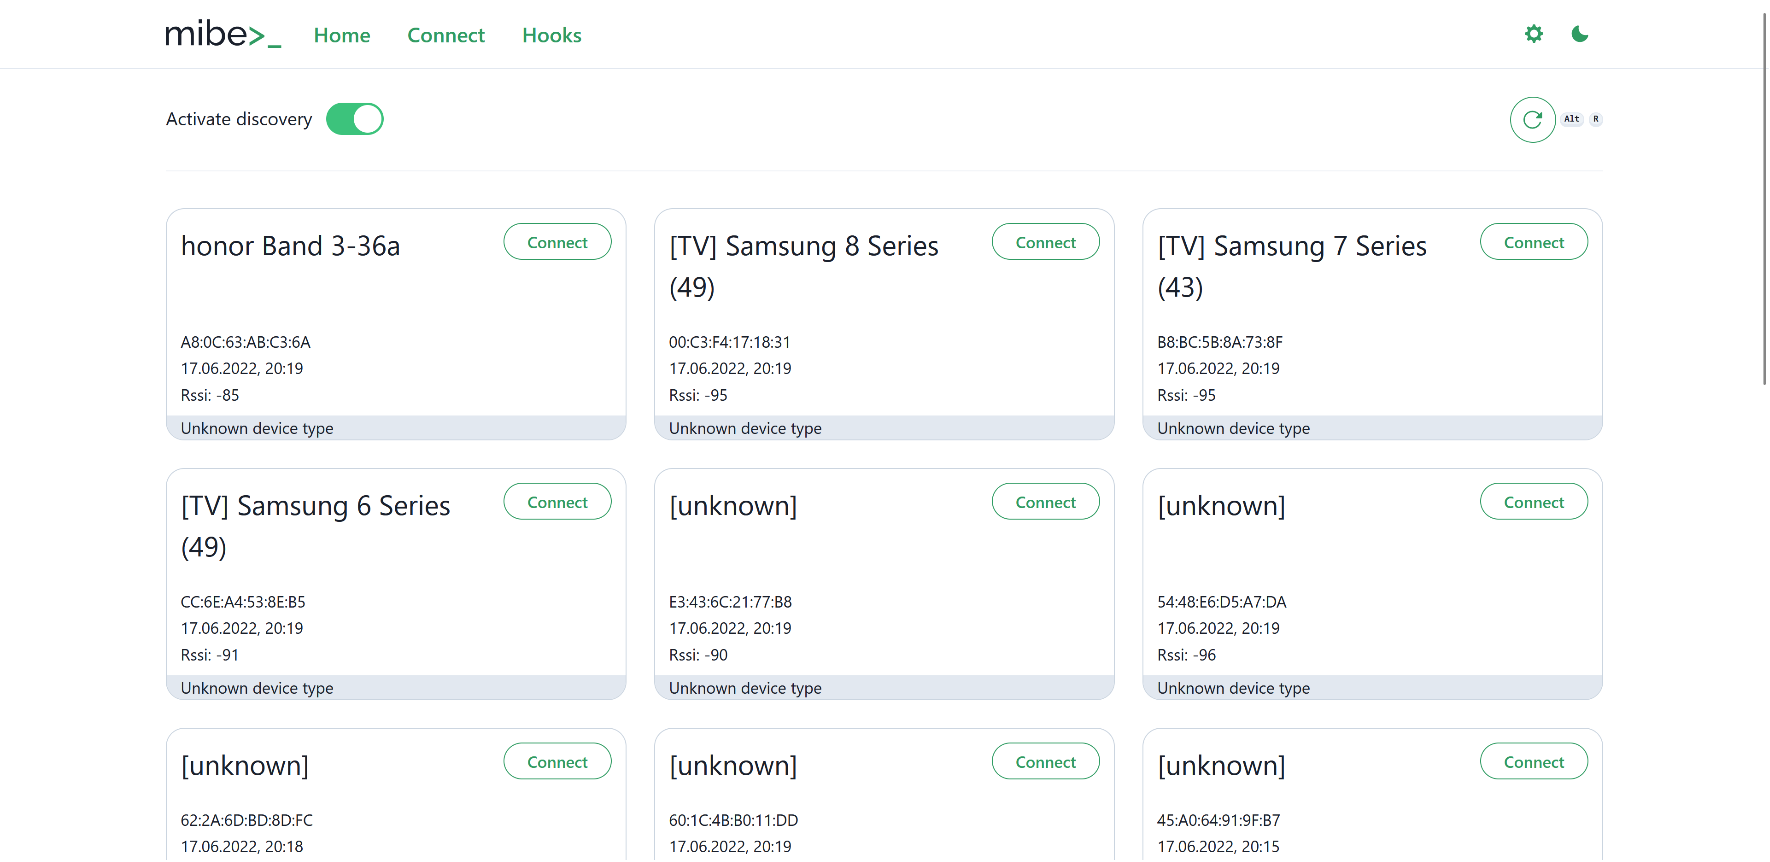Click Samsung 6 Series Unknown device type footer
This screenshot has width=1770, height=862.
tap(396, 688)
